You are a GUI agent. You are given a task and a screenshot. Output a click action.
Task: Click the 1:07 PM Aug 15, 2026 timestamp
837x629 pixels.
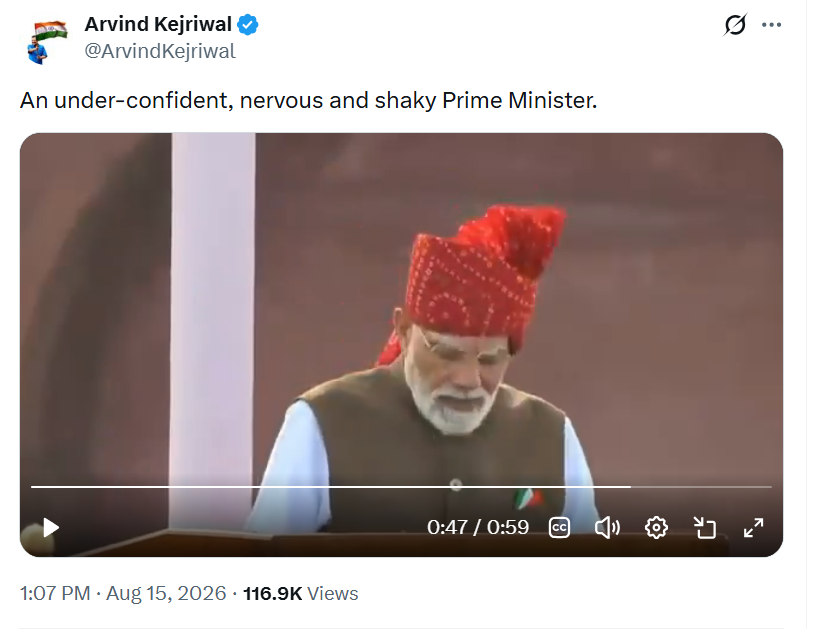(123, 593)
